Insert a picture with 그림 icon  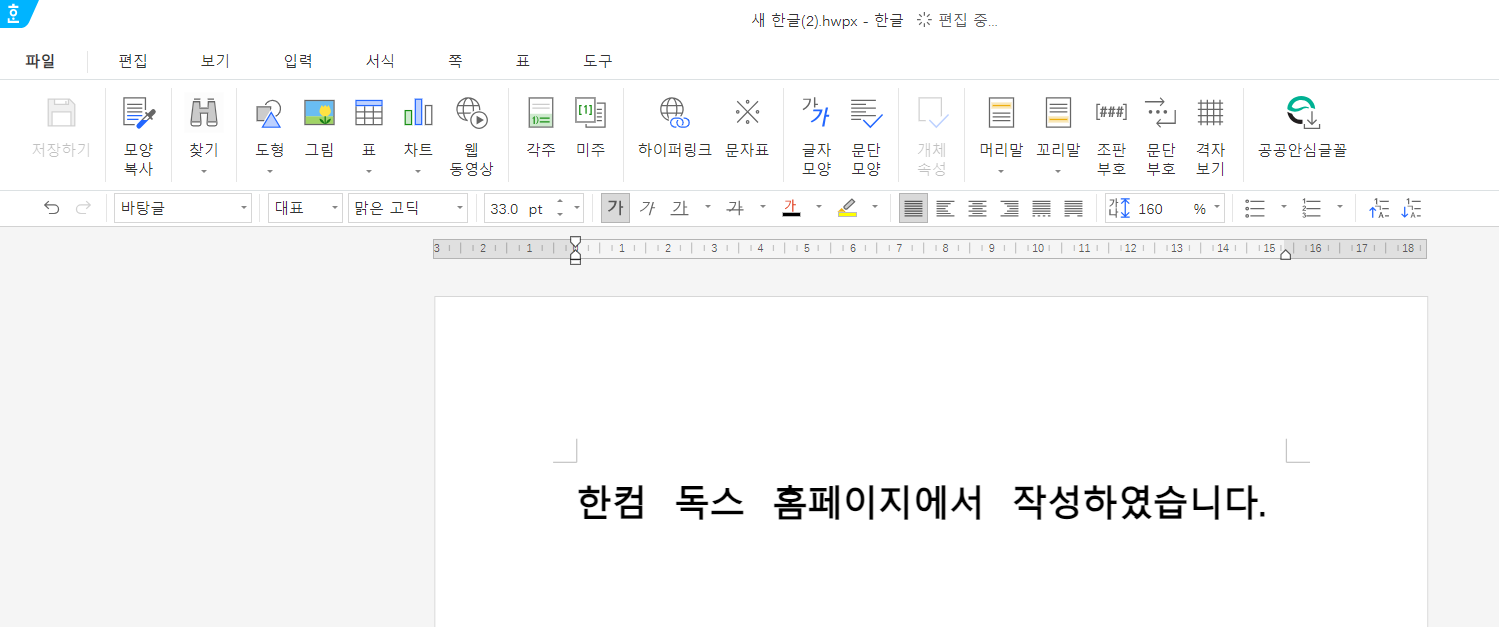coord(319,127)
